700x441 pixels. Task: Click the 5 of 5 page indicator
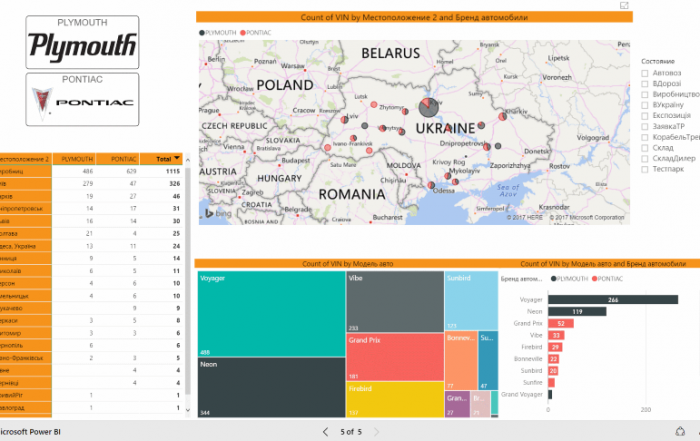[x=351, y=432]
